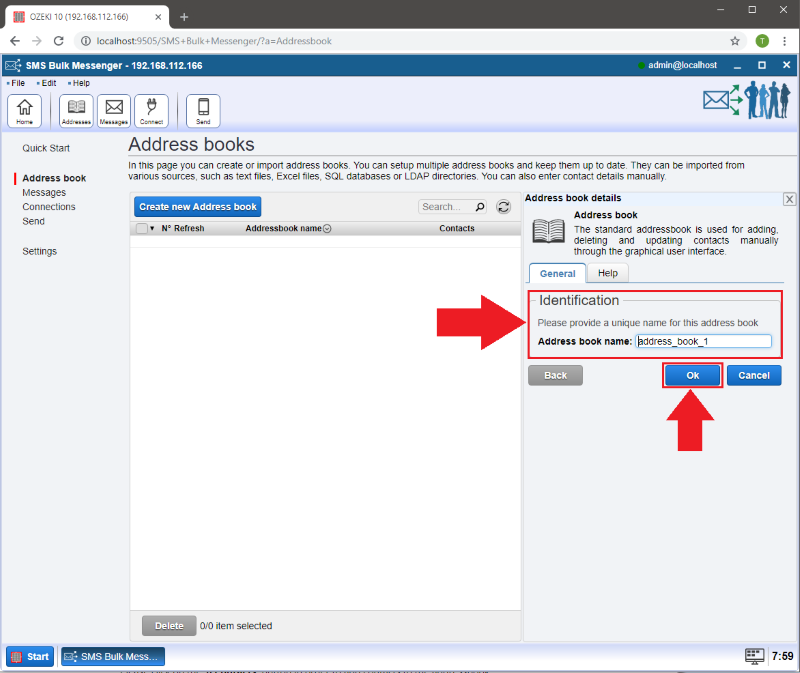This screenshot has height=673, width=800.
Task: Close the Address book details panel
Action: [x=789, y=199]
